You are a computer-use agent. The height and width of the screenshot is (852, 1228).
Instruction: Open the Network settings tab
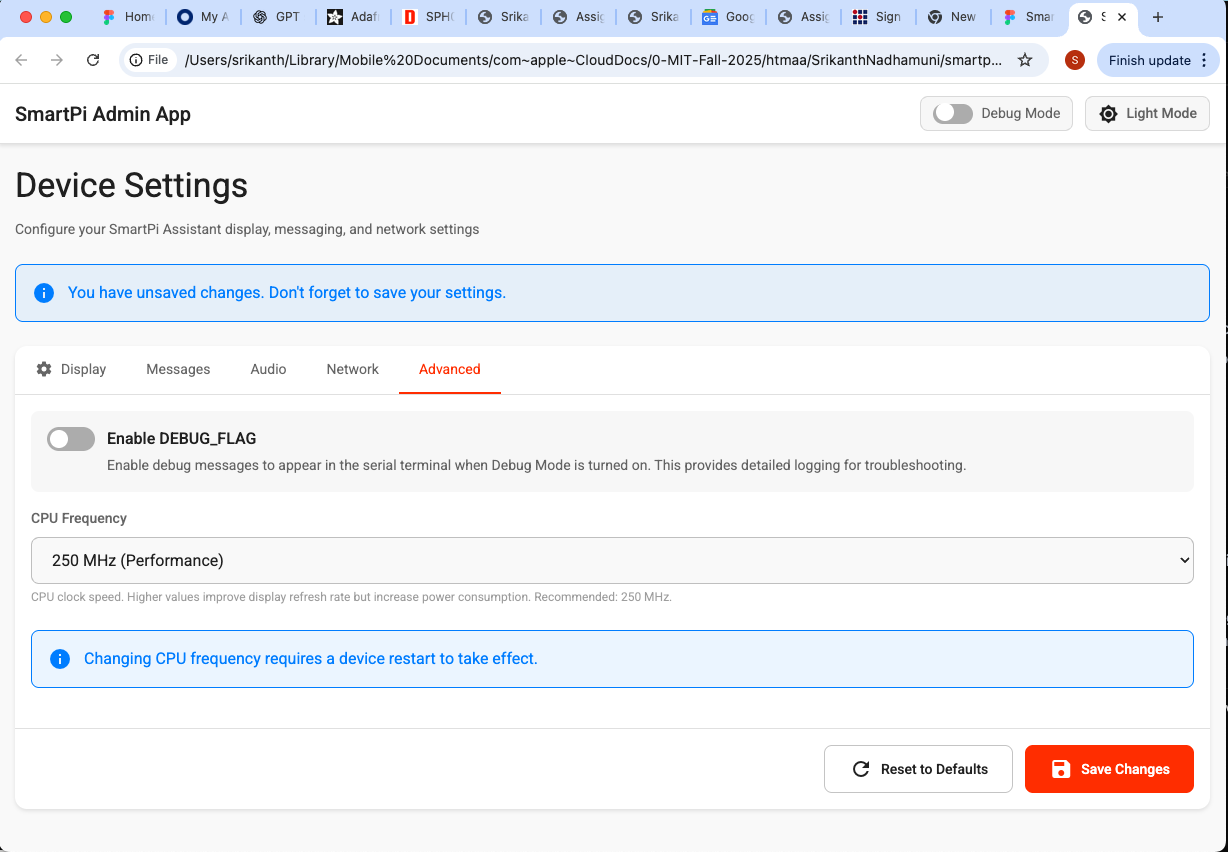pos(352,369)
